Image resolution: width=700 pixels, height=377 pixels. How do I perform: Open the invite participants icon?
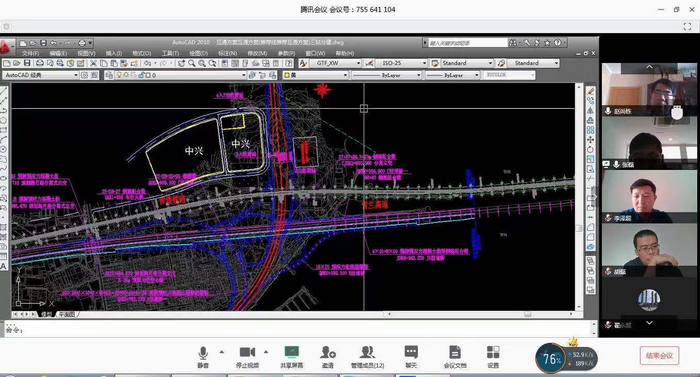[x=328, y=357]
